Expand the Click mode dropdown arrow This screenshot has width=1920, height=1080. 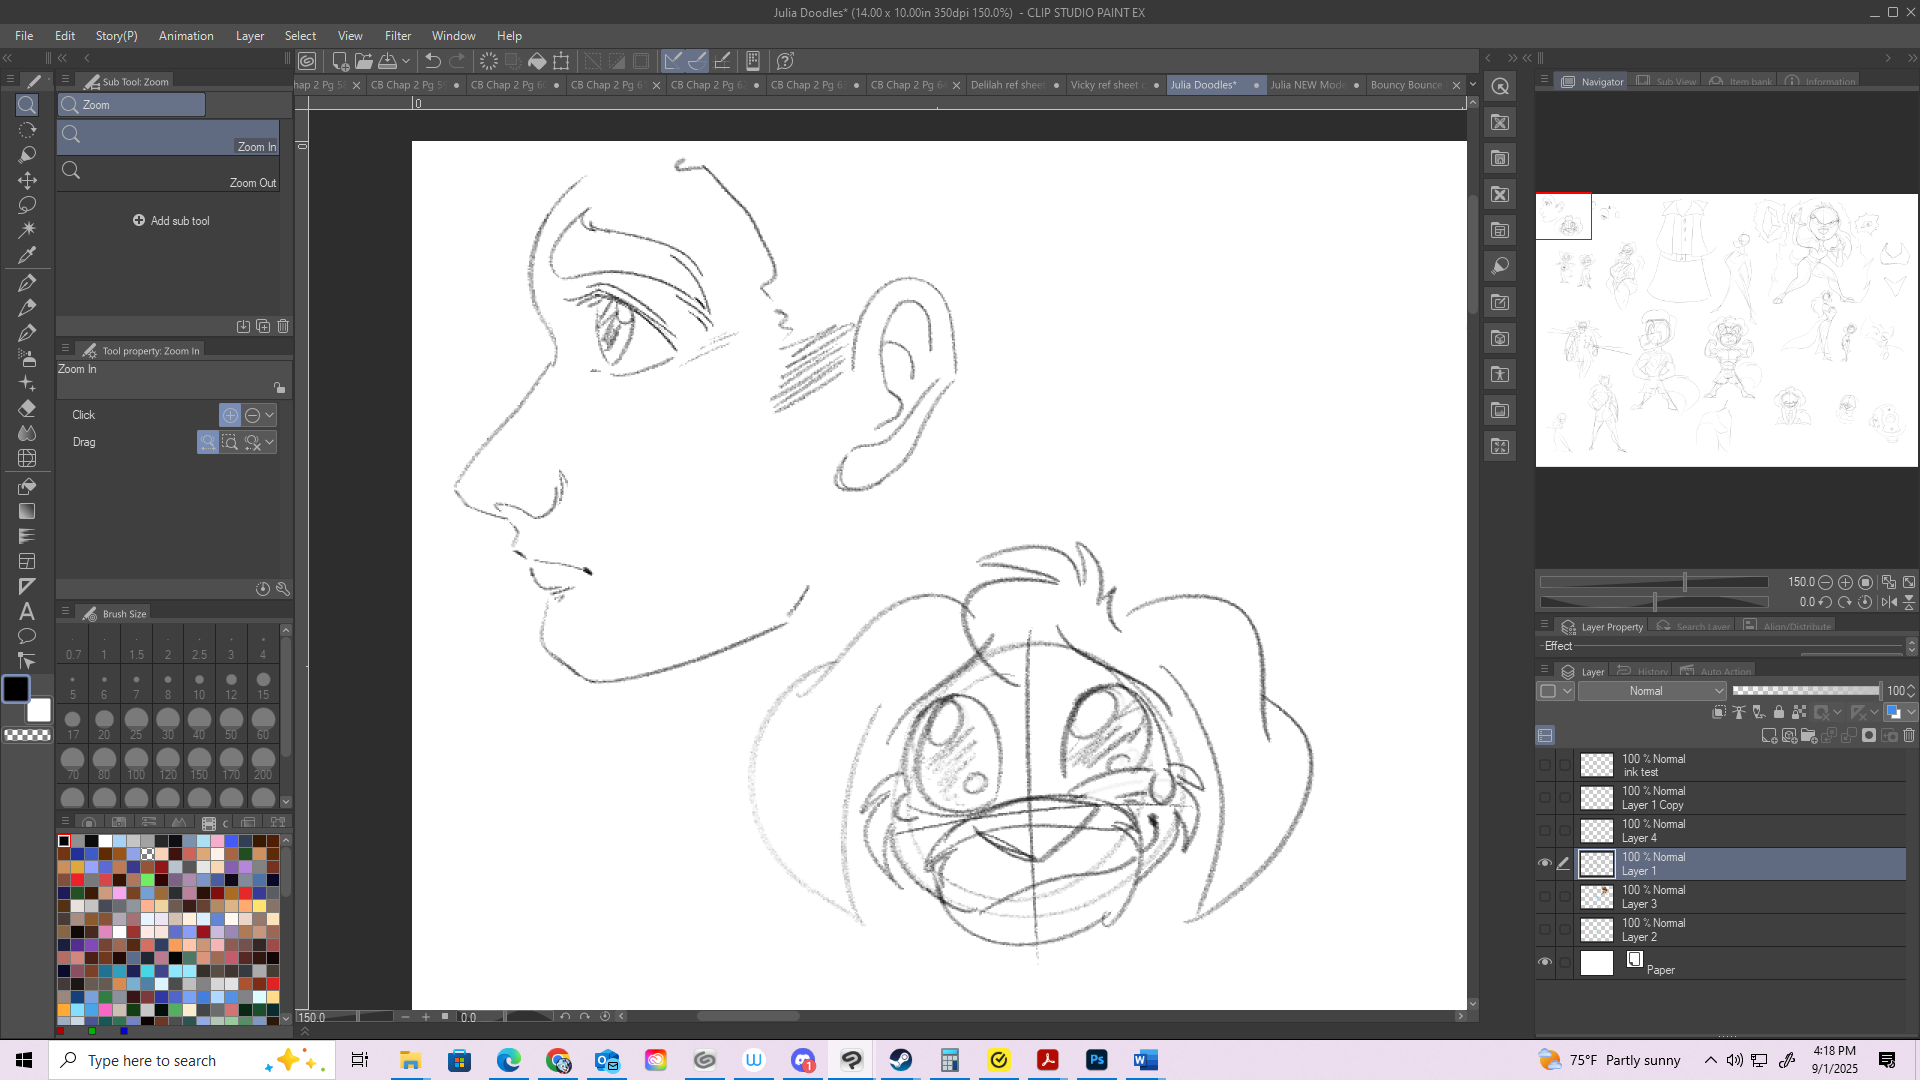[x=269, y=415]
